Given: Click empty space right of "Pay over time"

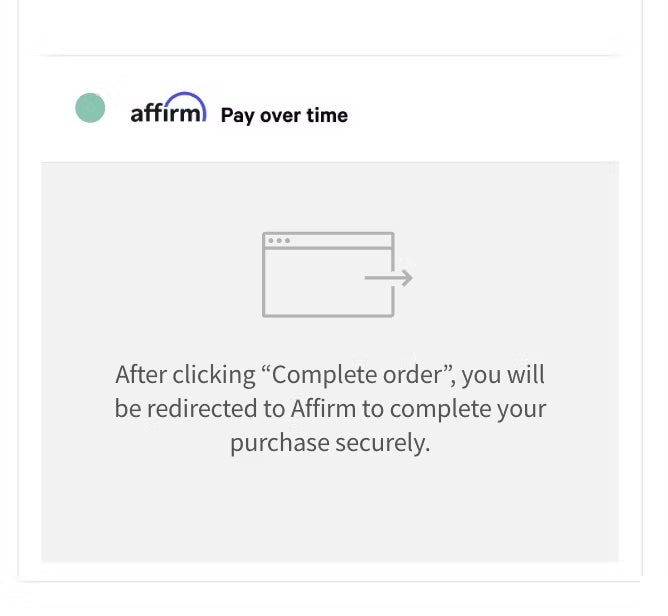Looking at the screenshot, I should (x=480, y=112).
